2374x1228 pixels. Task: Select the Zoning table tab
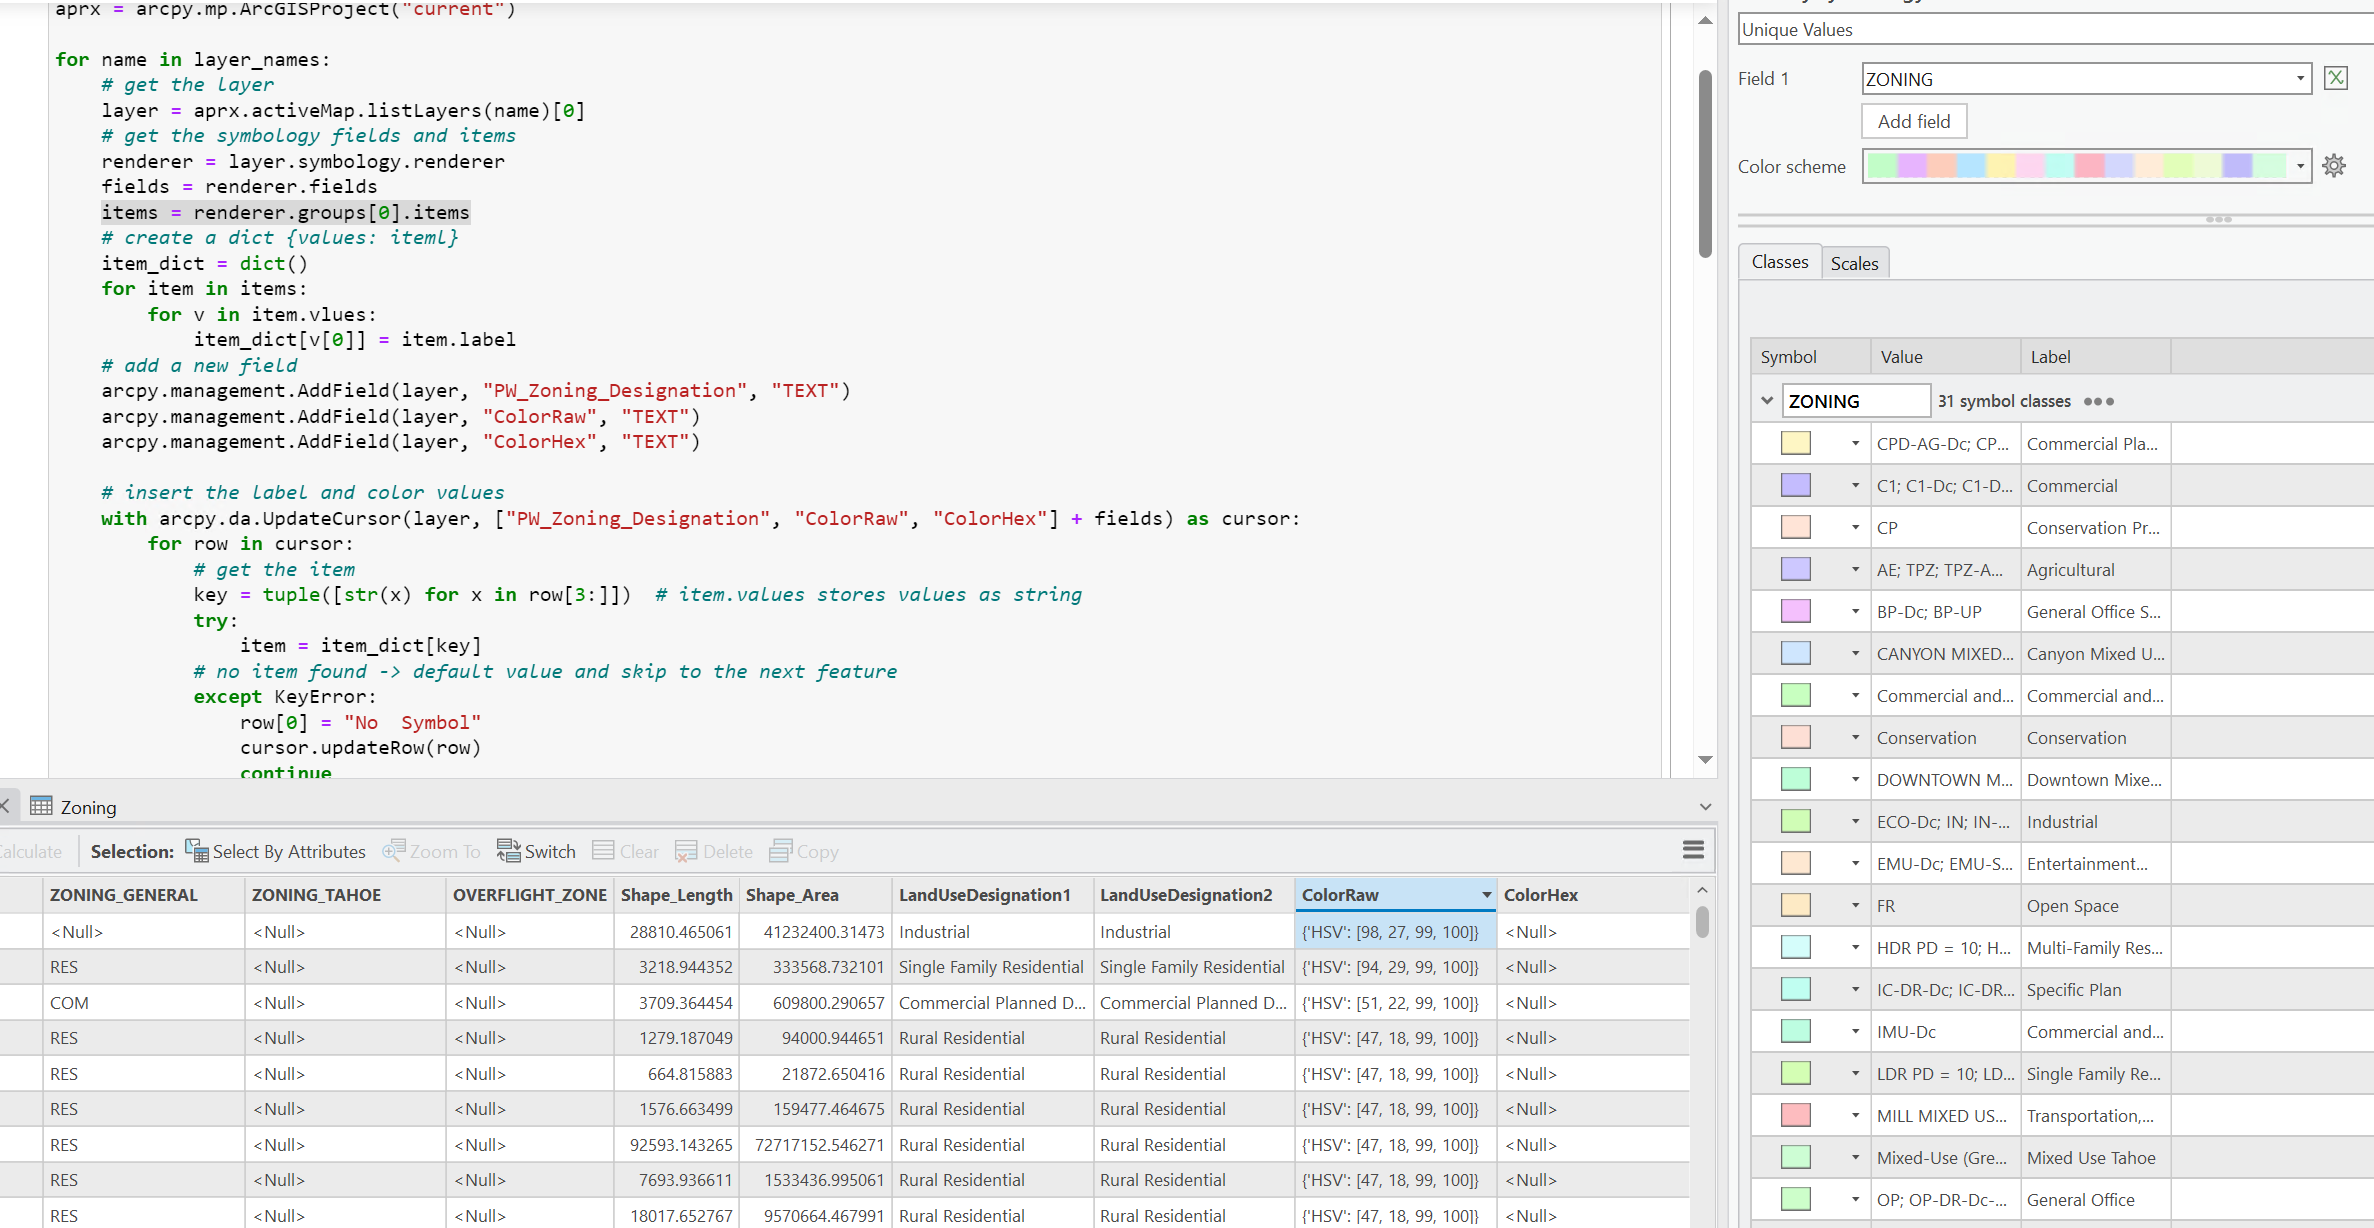[88, 806]
